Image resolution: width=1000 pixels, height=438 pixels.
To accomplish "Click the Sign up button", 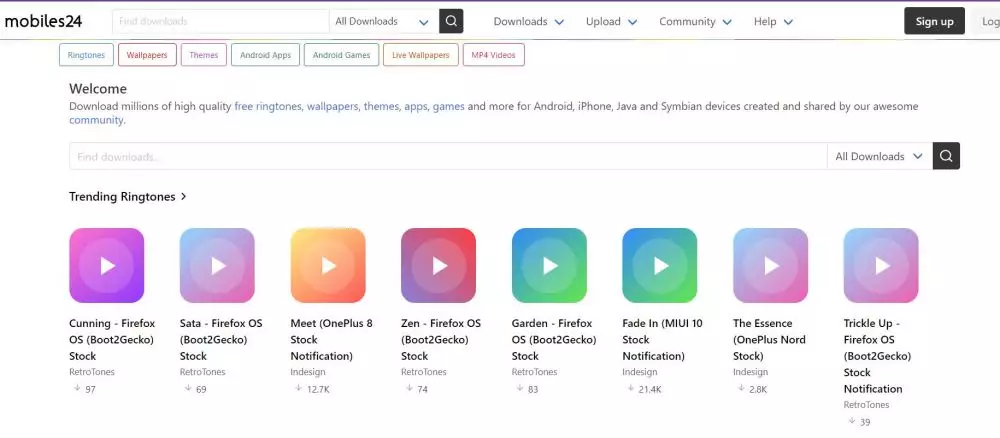I will click(934, 21).
